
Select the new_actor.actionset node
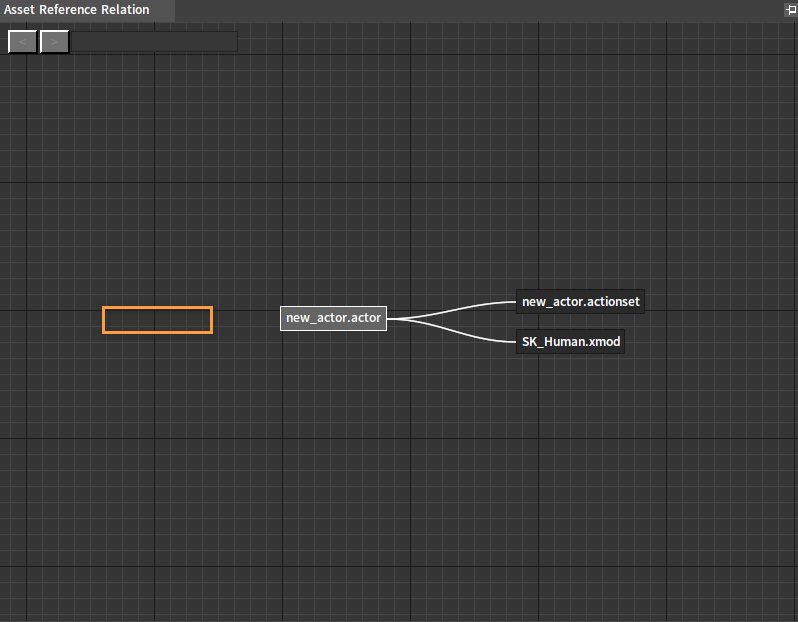coord(581,302)
